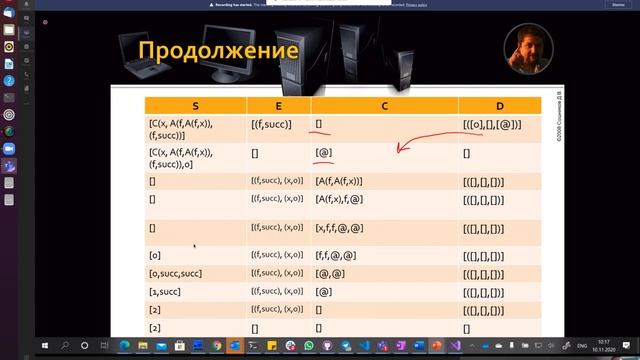Open the terminal on the taskbar
Image resolution: width=640 pixels, height=360 pixels.
pyautogui.click(x=253, y=346)
